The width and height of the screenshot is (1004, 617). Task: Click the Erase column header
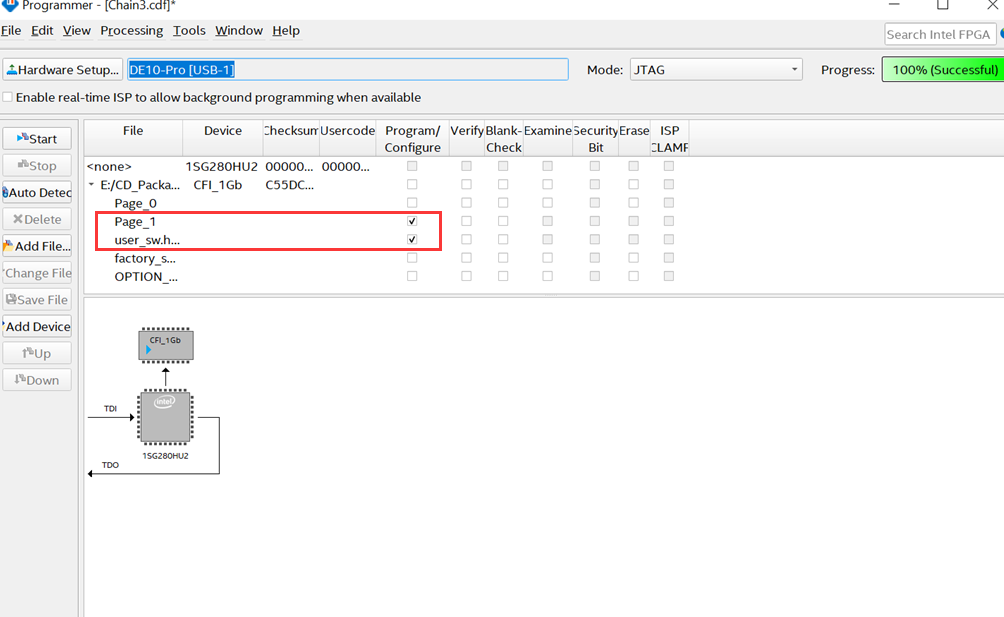pos(634,138)
